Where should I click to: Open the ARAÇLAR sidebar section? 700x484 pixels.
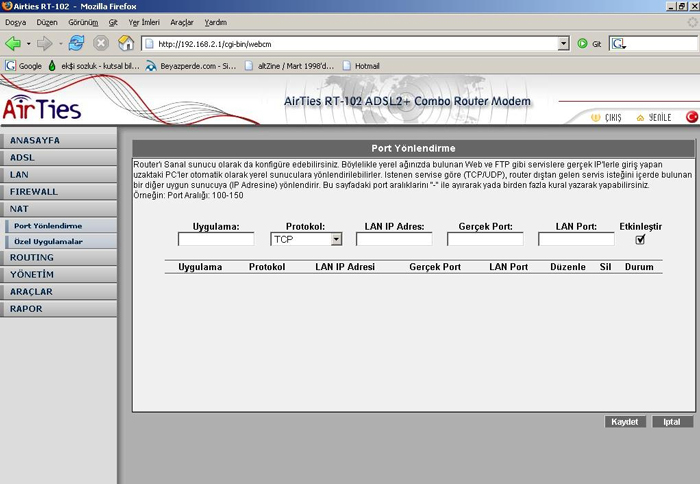[x=59, y=292]
